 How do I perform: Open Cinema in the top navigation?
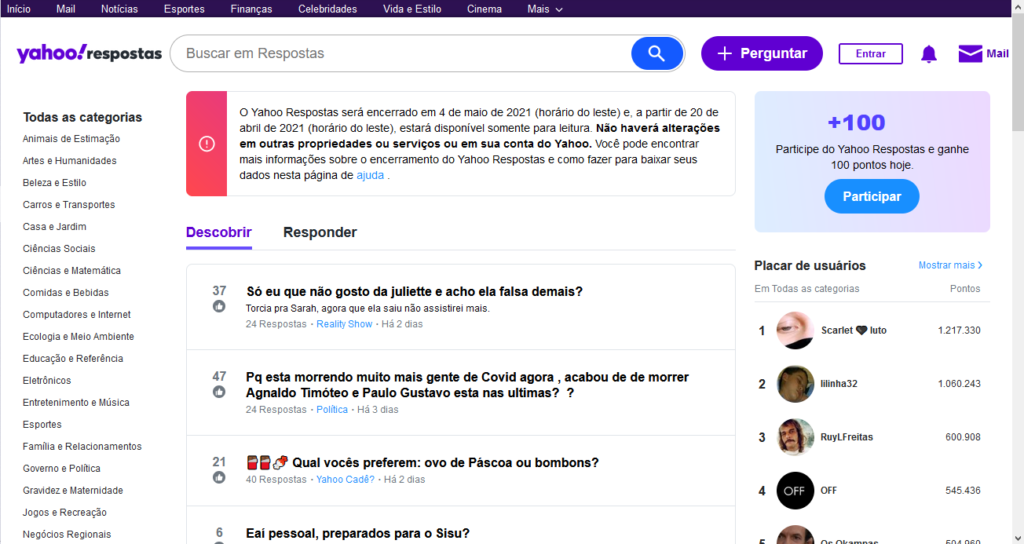485,9
